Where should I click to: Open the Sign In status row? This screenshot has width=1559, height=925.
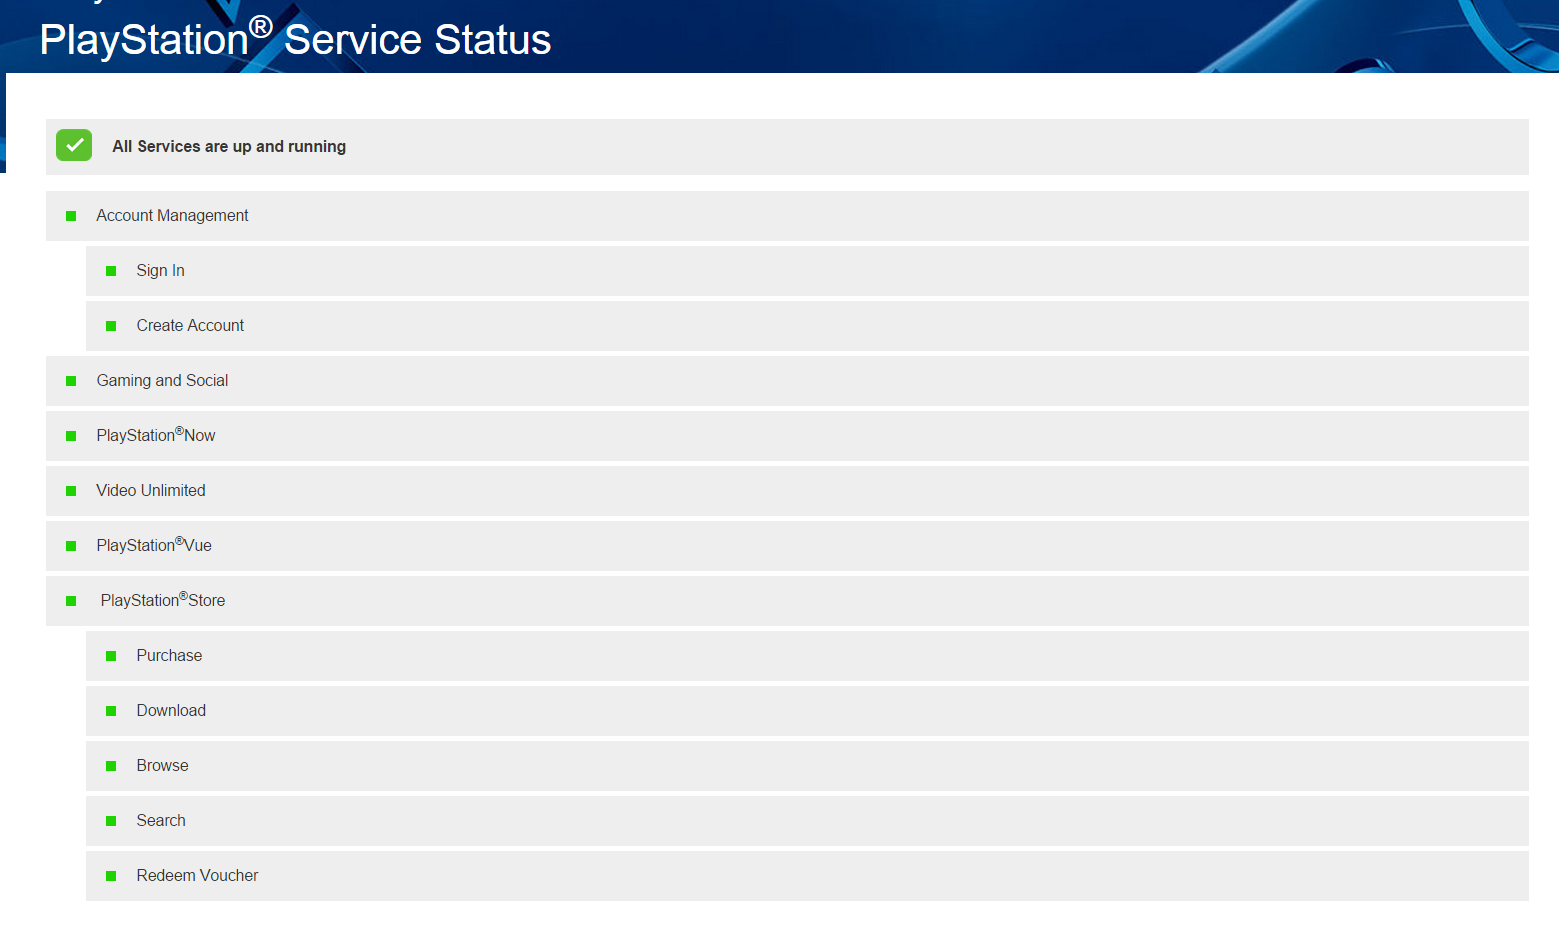[x=807, y=271]
